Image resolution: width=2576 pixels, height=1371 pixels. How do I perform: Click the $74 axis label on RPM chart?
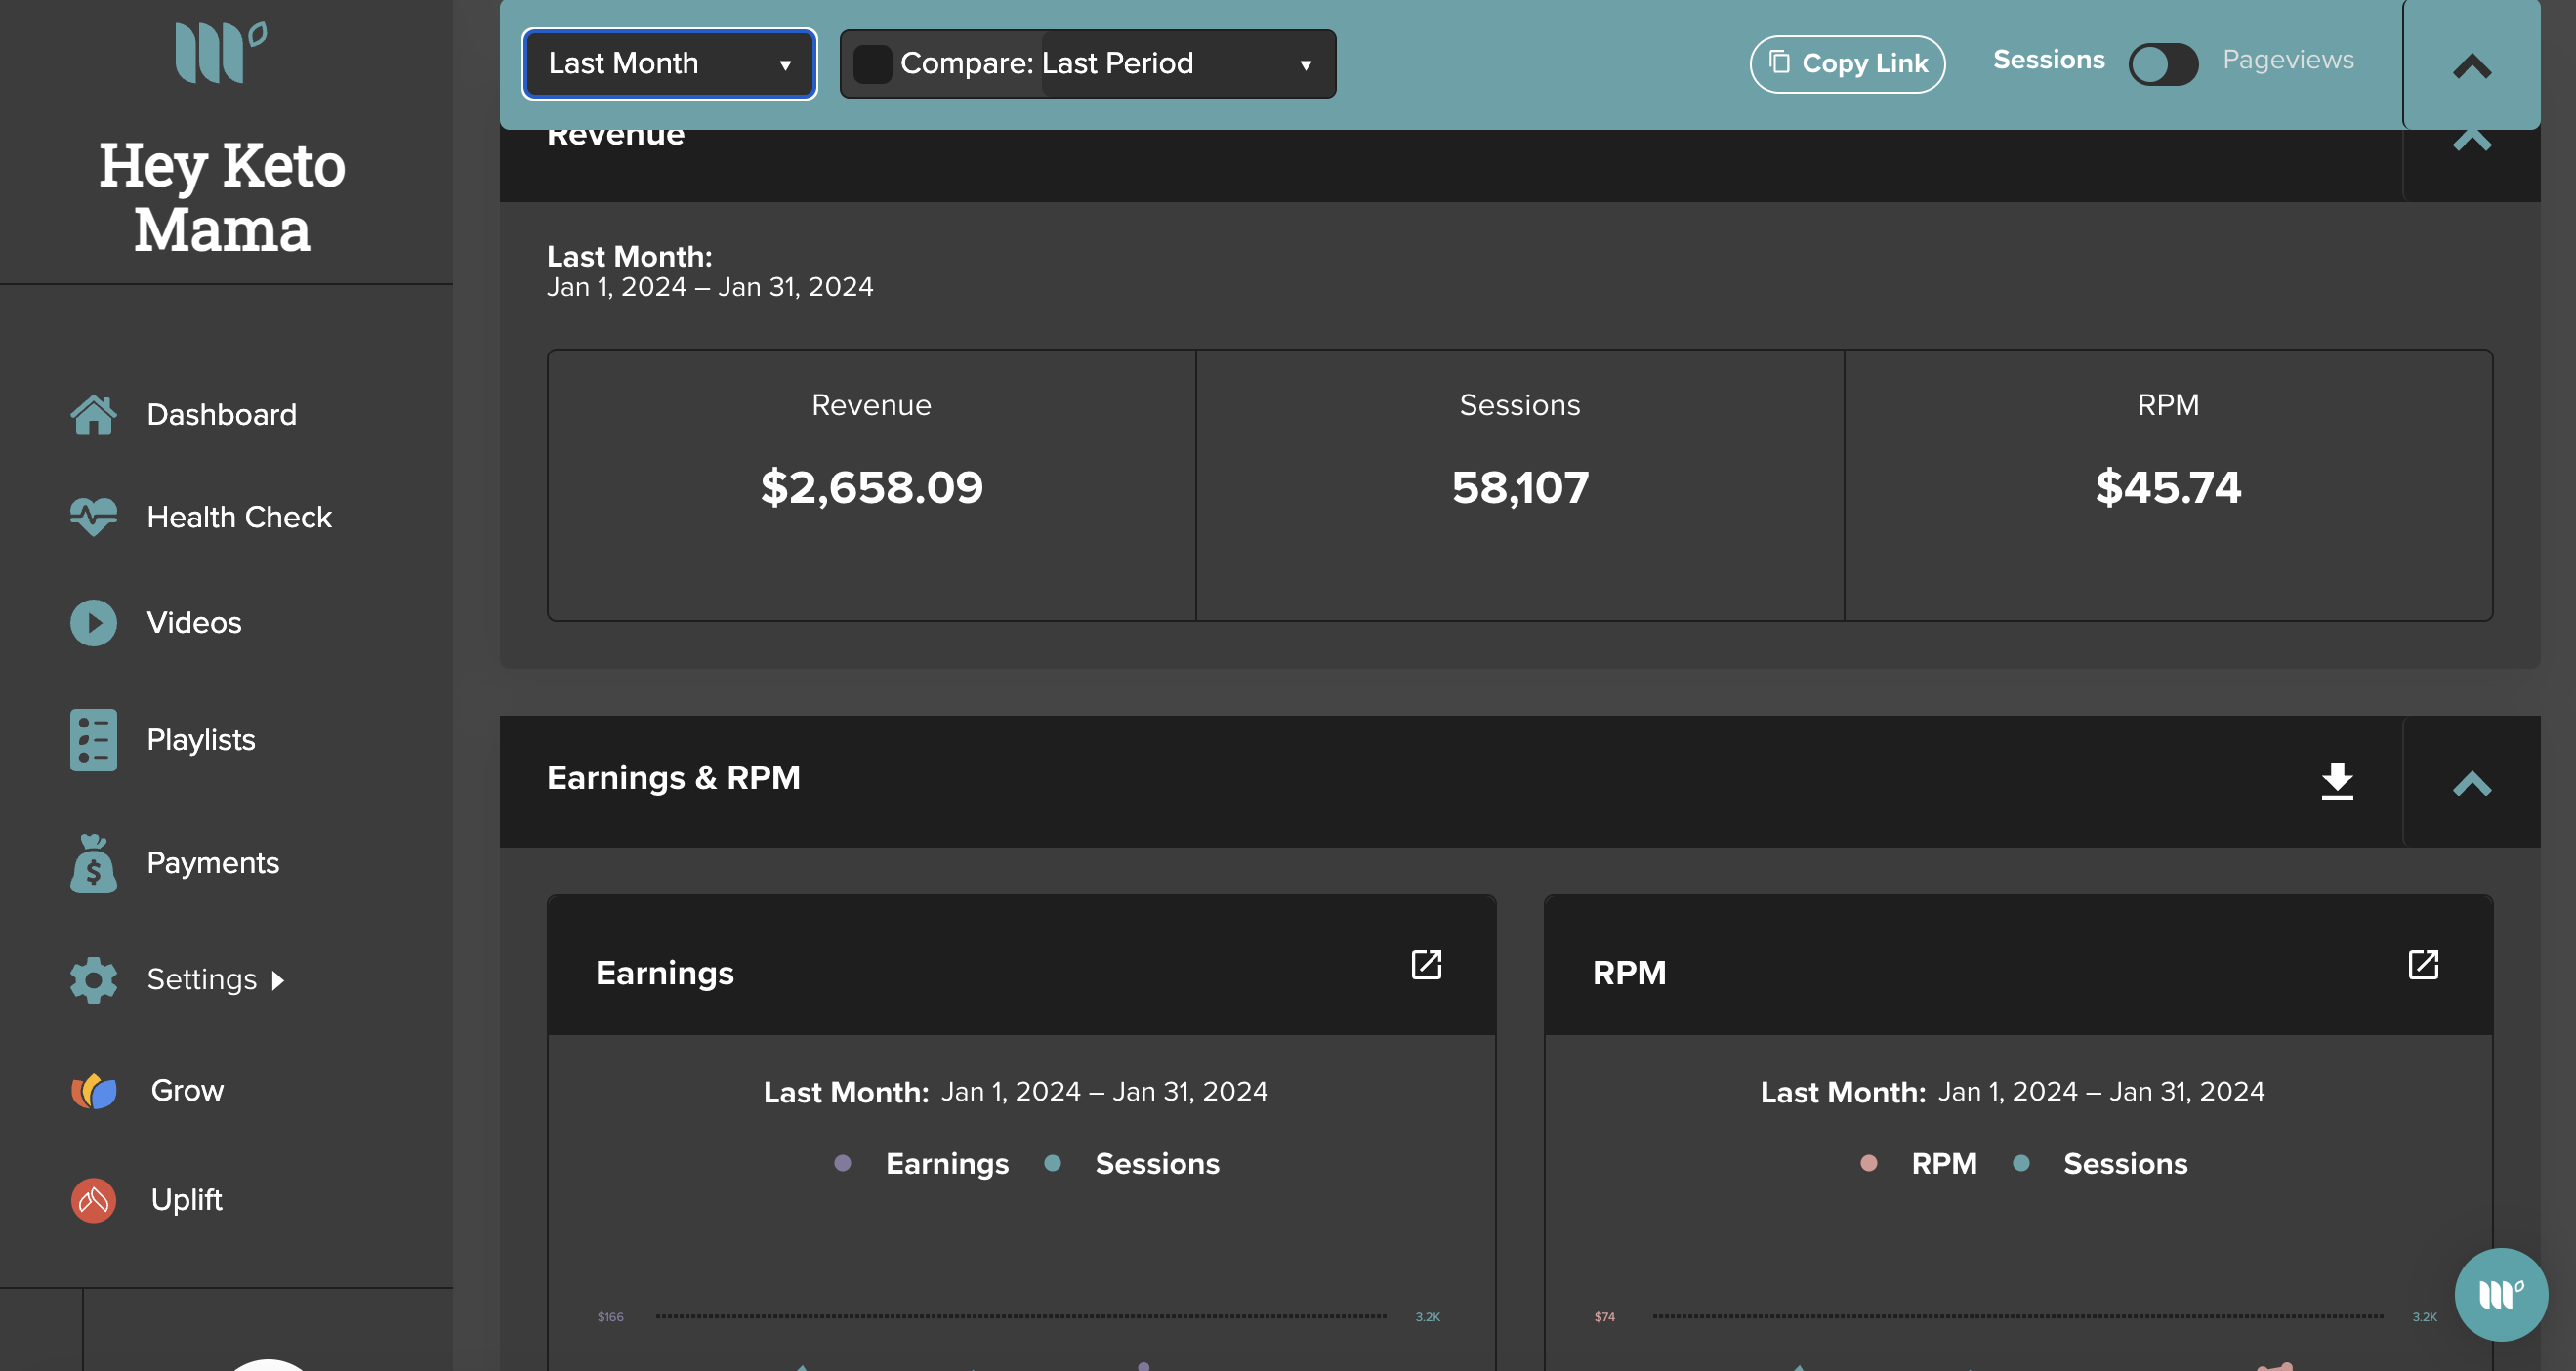click(x=1604, y=1317)
